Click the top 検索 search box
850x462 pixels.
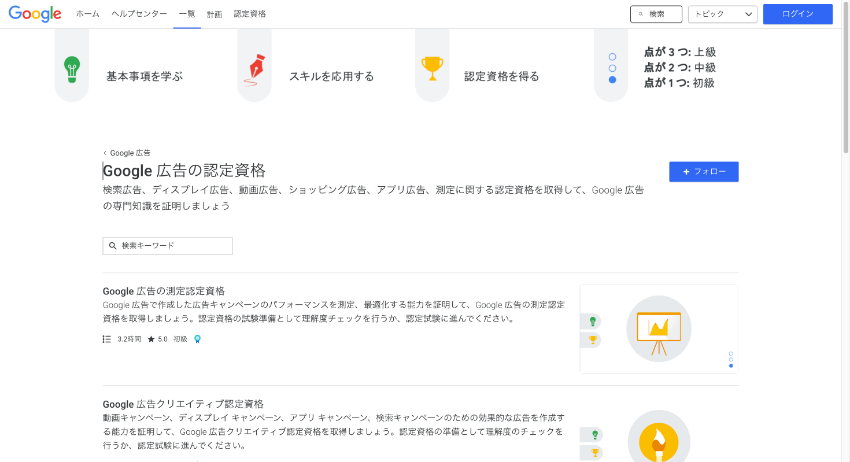click(656, 14)
